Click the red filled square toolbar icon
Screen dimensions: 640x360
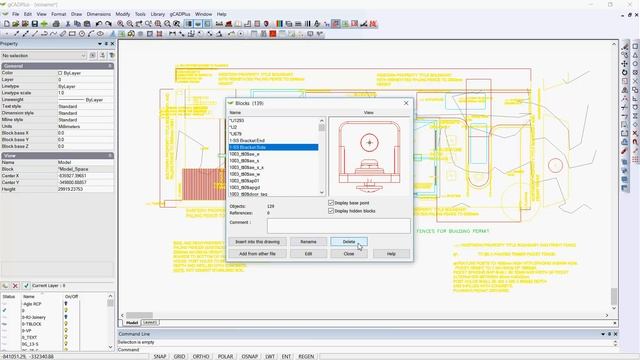point(273,34)
